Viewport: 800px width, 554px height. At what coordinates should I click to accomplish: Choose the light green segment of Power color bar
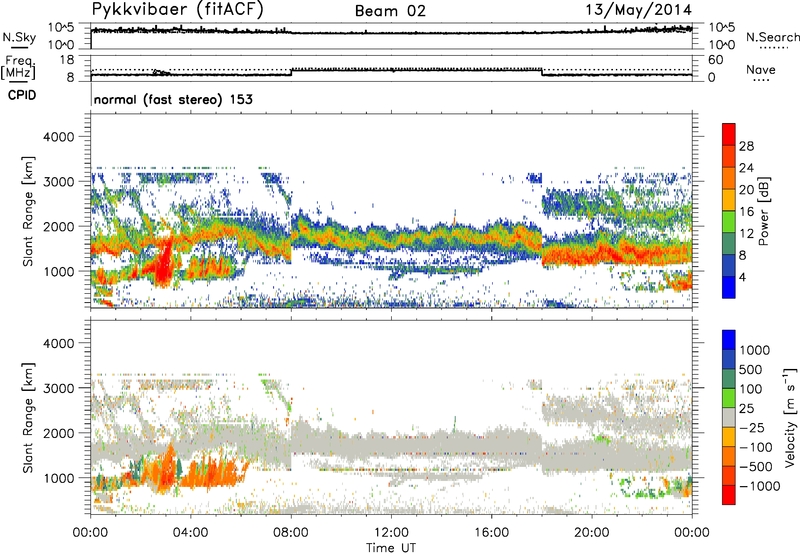[x=729, y=222]
